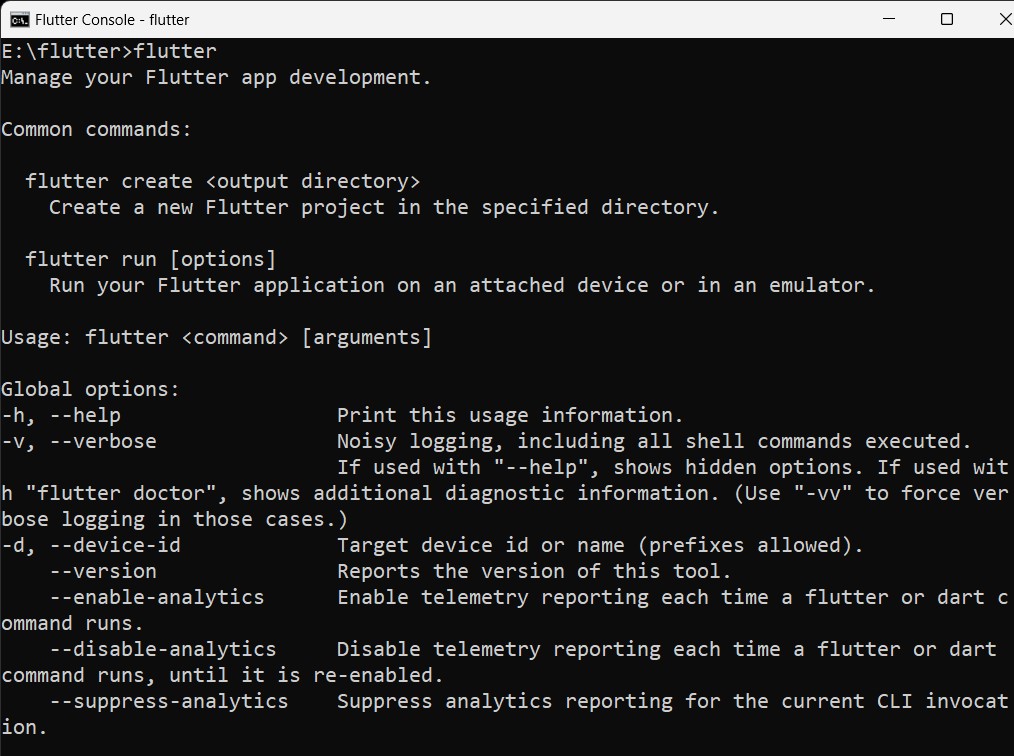This screenshot has height=756, width=1014.
Task: Click the "Usage: flutter <command> [arguments]" line
Action: point(217,338)
